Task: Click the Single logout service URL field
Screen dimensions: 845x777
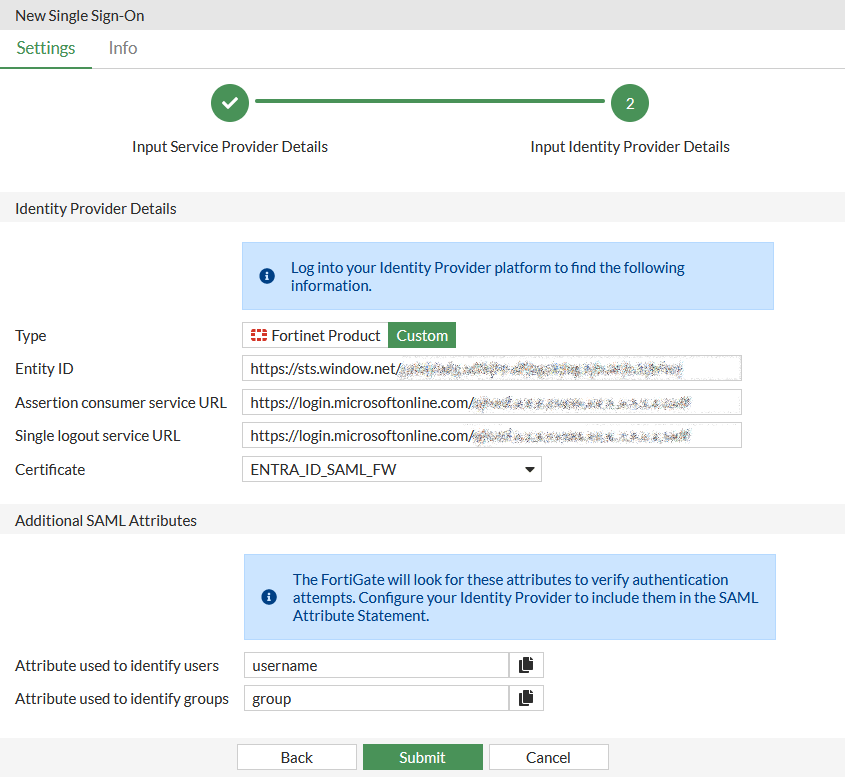Action: (491, 434)
